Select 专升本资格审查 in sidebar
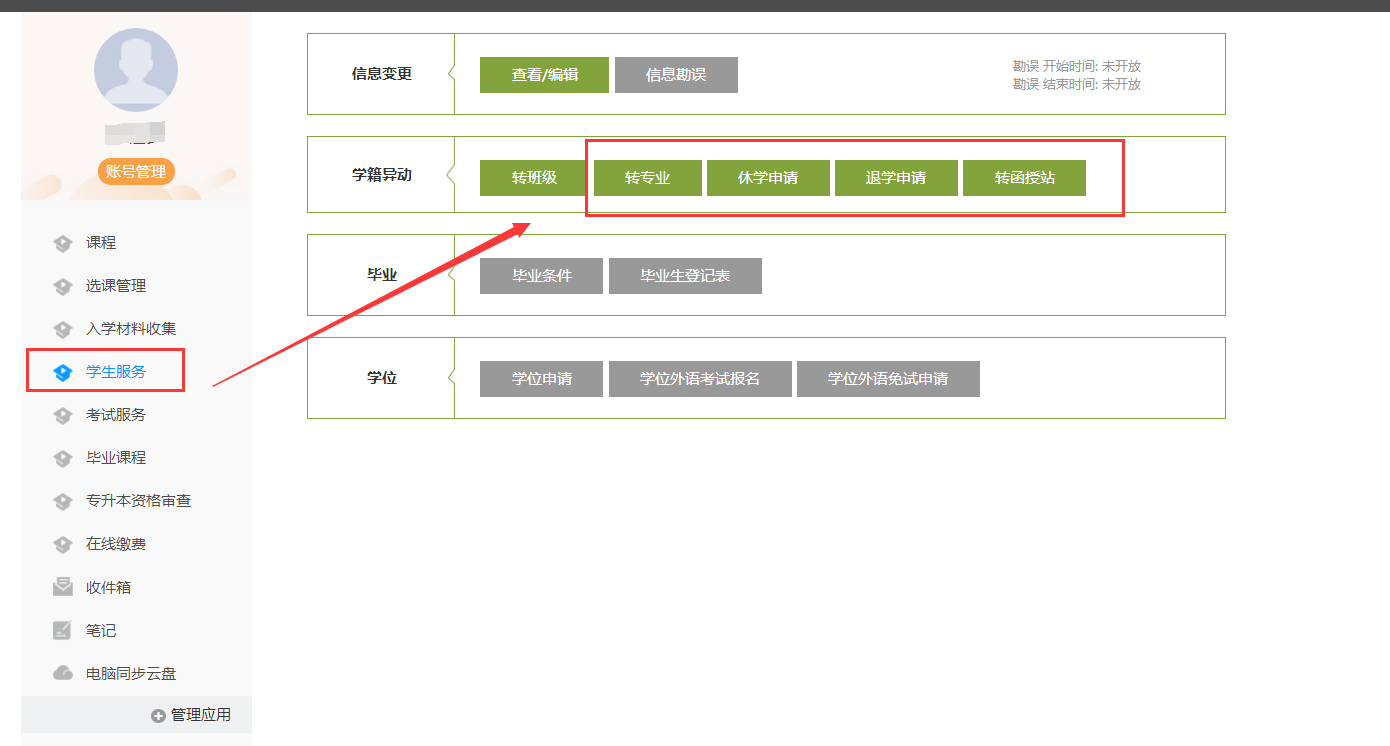This screenshot has width=1390, height=746. click(x=138, y=501)
